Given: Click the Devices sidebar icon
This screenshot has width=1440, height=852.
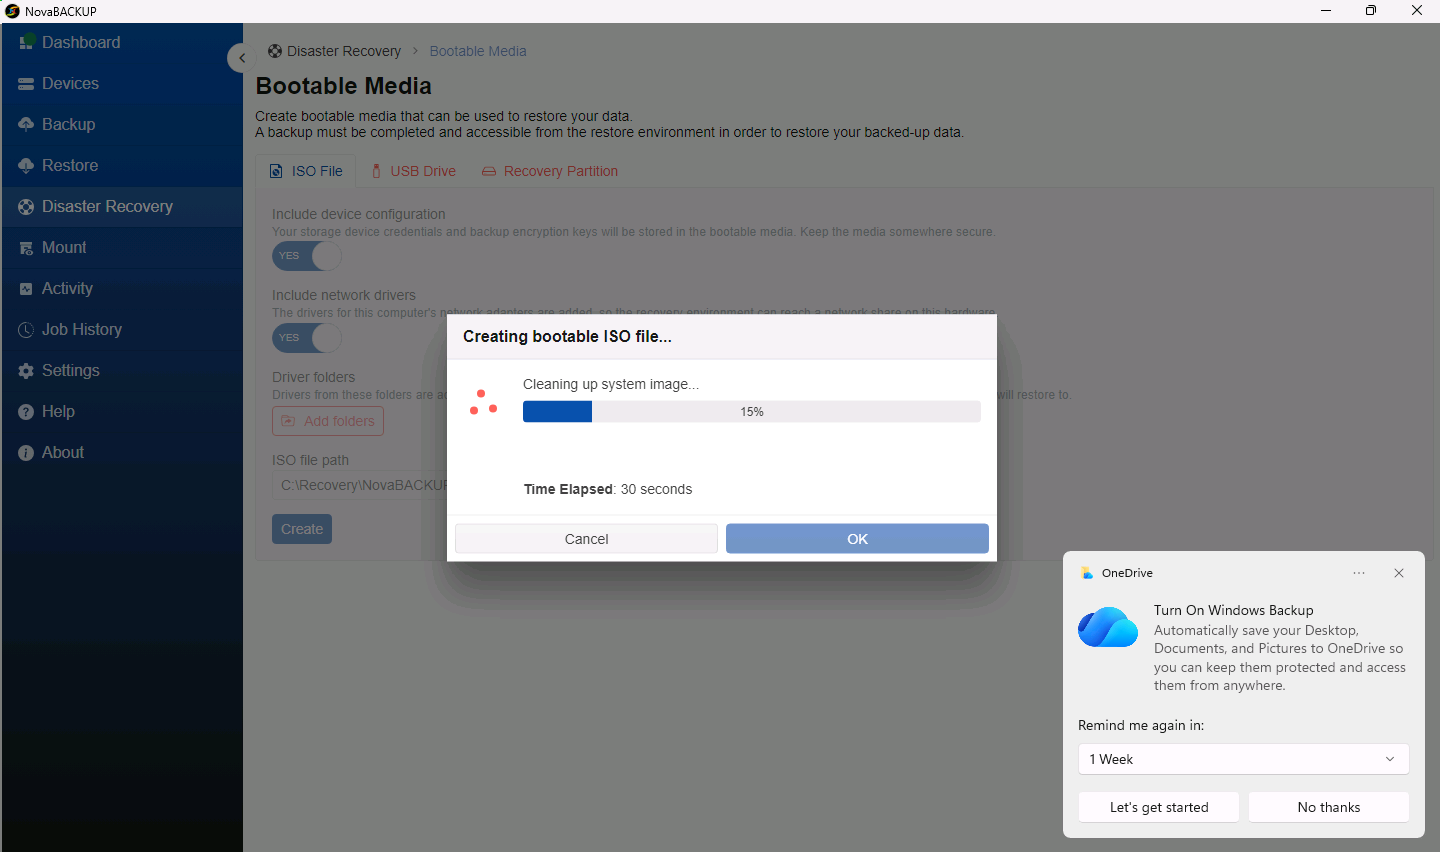Looking at the screenshot, I should pos(26,84).
